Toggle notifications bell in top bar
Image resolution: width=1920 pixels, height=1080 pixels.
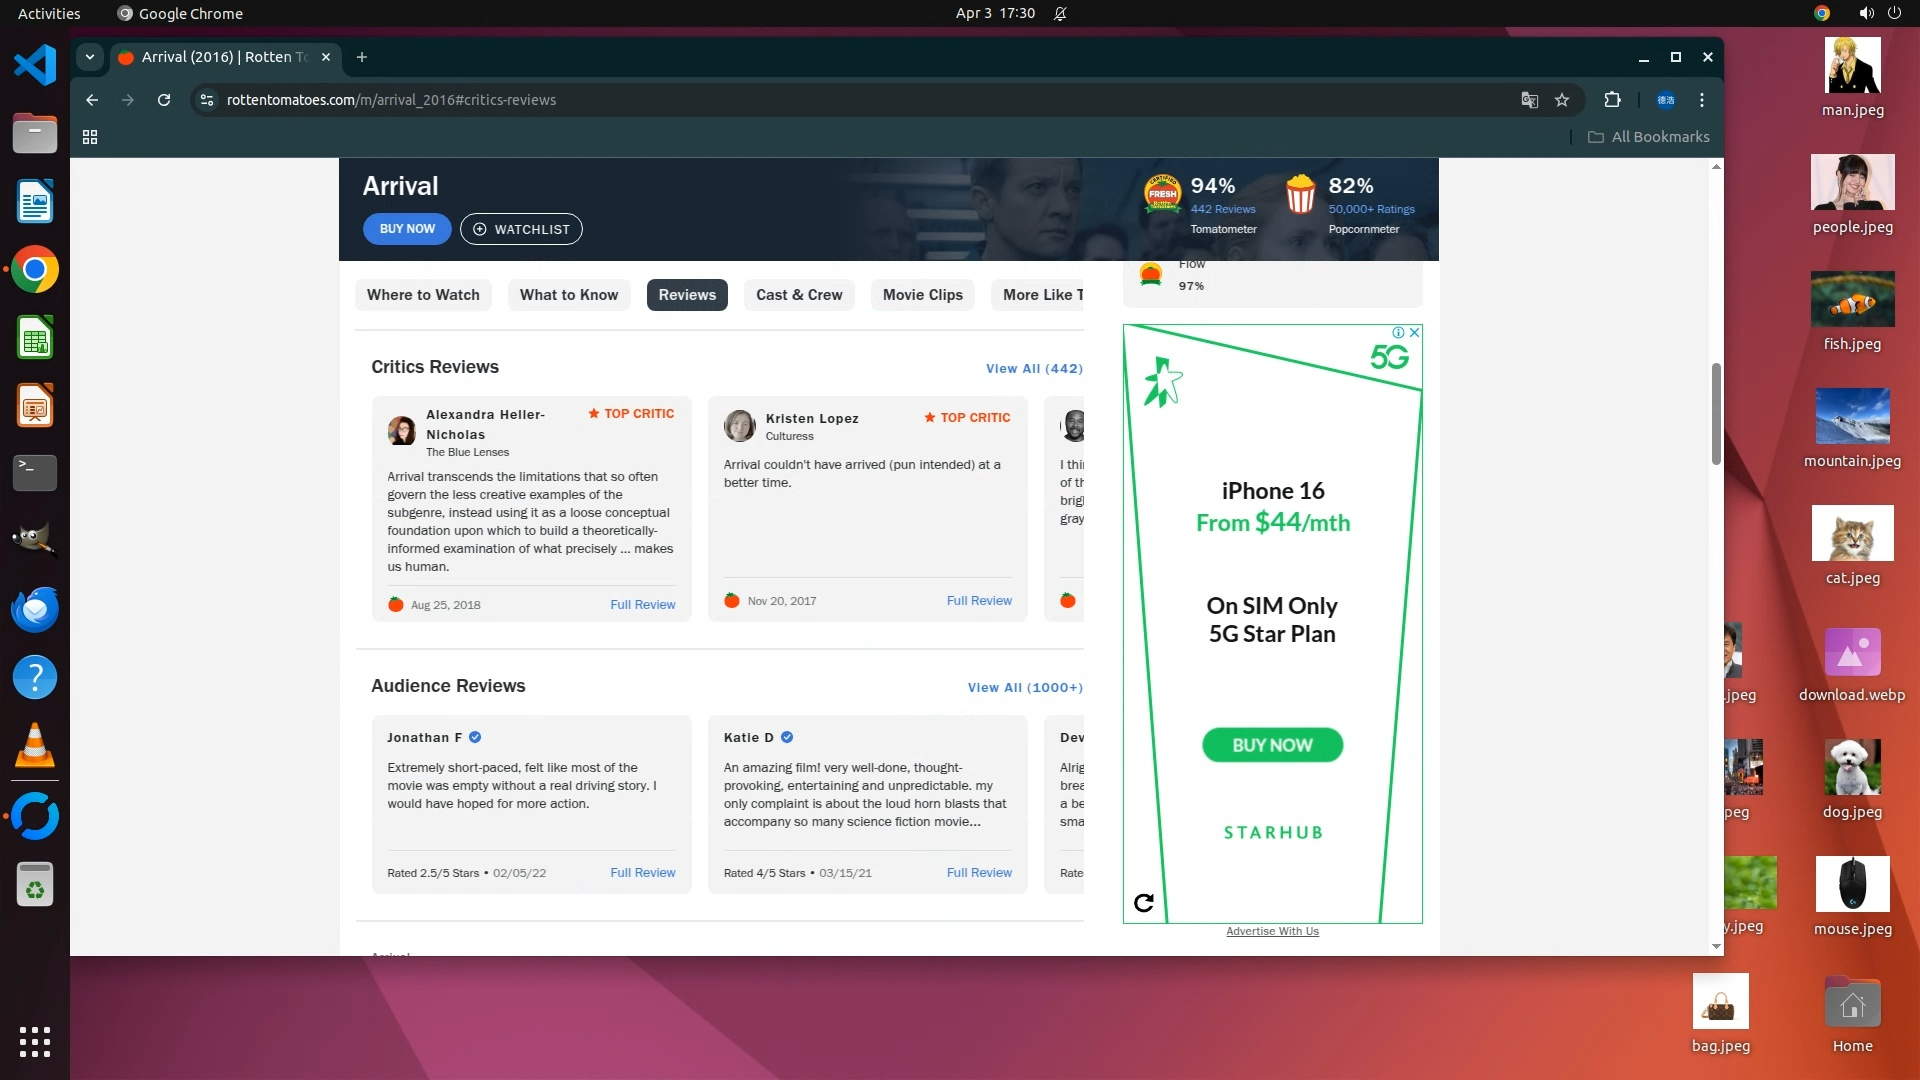pyautogui.click(x=1060, y=13)
